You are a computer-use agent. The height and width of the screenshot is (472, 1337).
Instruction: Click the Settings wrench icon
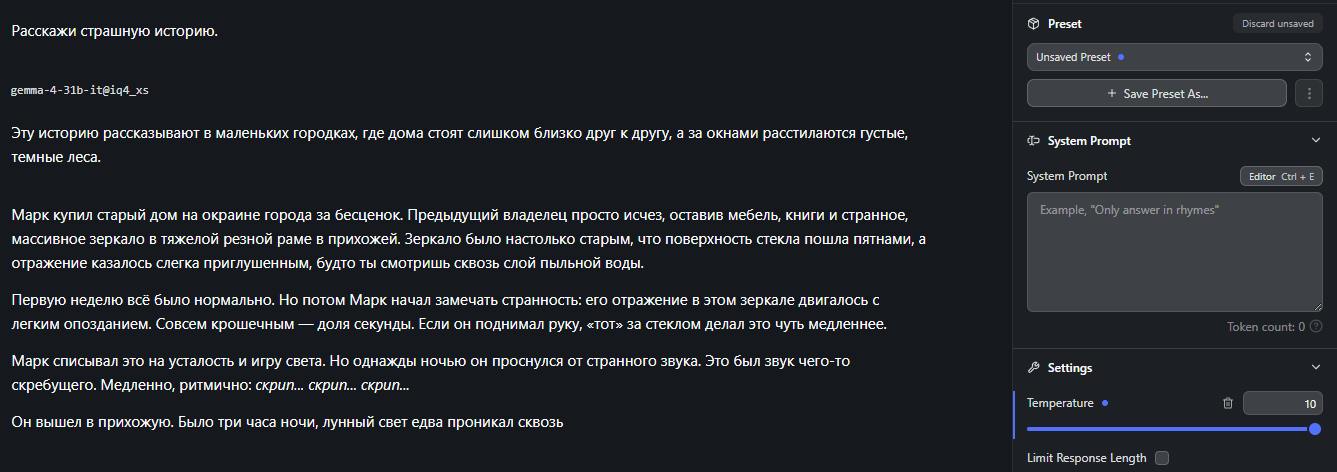pyautogui.click(x=1034, y=368)
